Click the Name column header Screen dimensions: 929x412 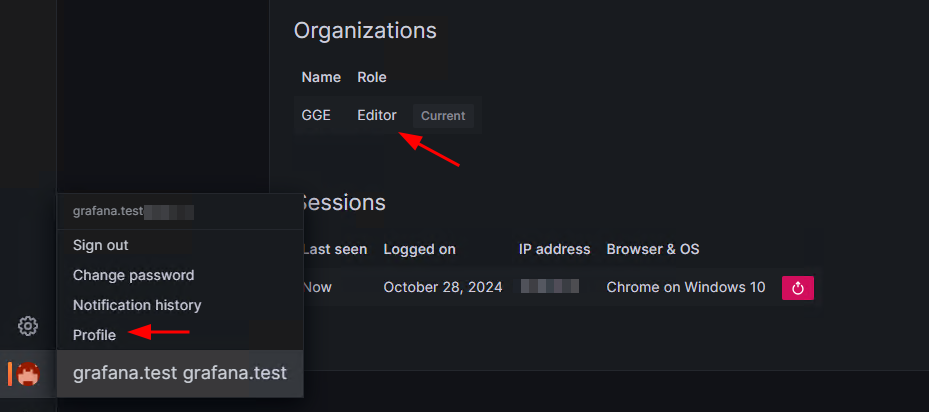[x=321, y=77]
